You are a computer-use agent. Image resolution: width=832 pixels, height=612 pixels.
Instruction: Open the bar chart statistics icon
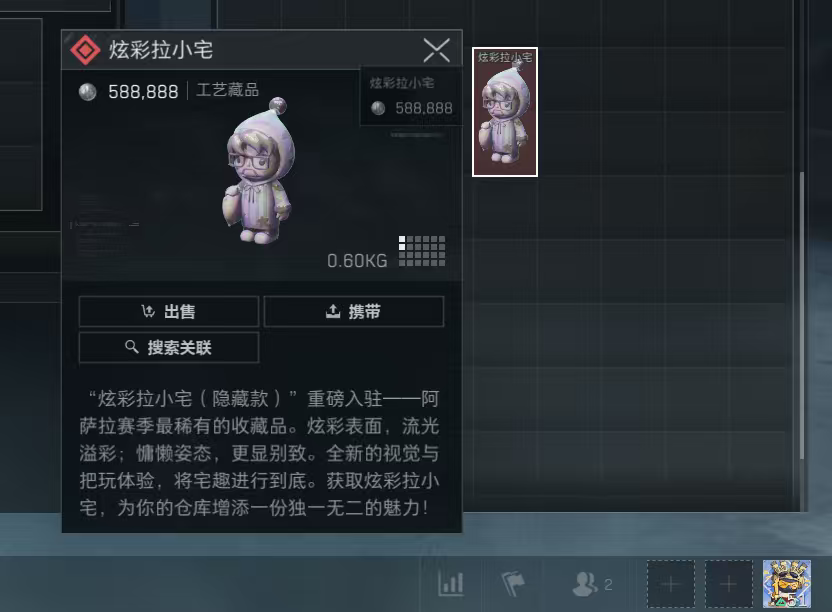(x=451, y=584)
